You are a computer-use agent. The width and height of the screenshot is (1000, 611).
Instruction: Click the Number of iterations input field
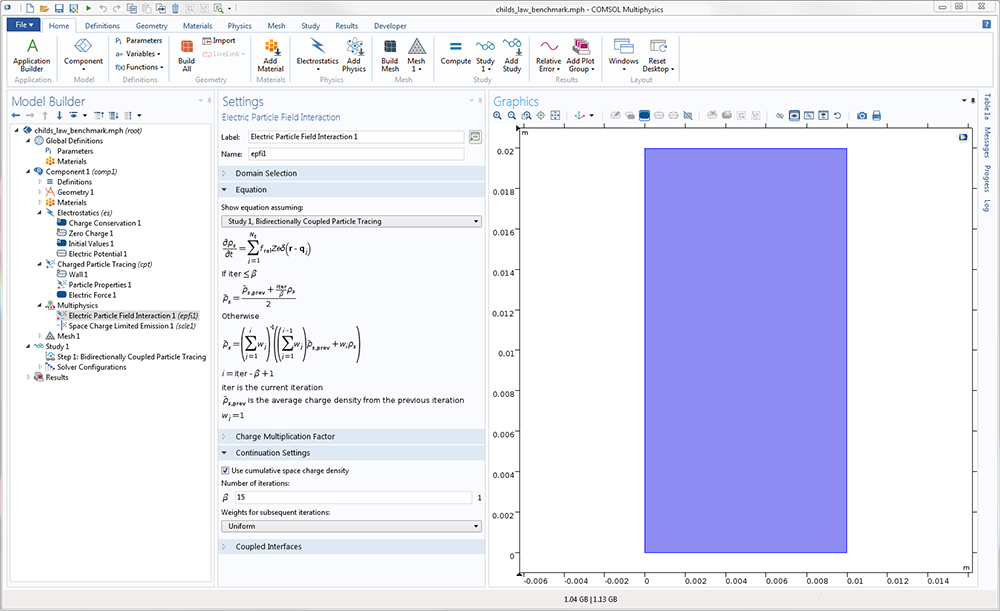click(x=352, y=497)
